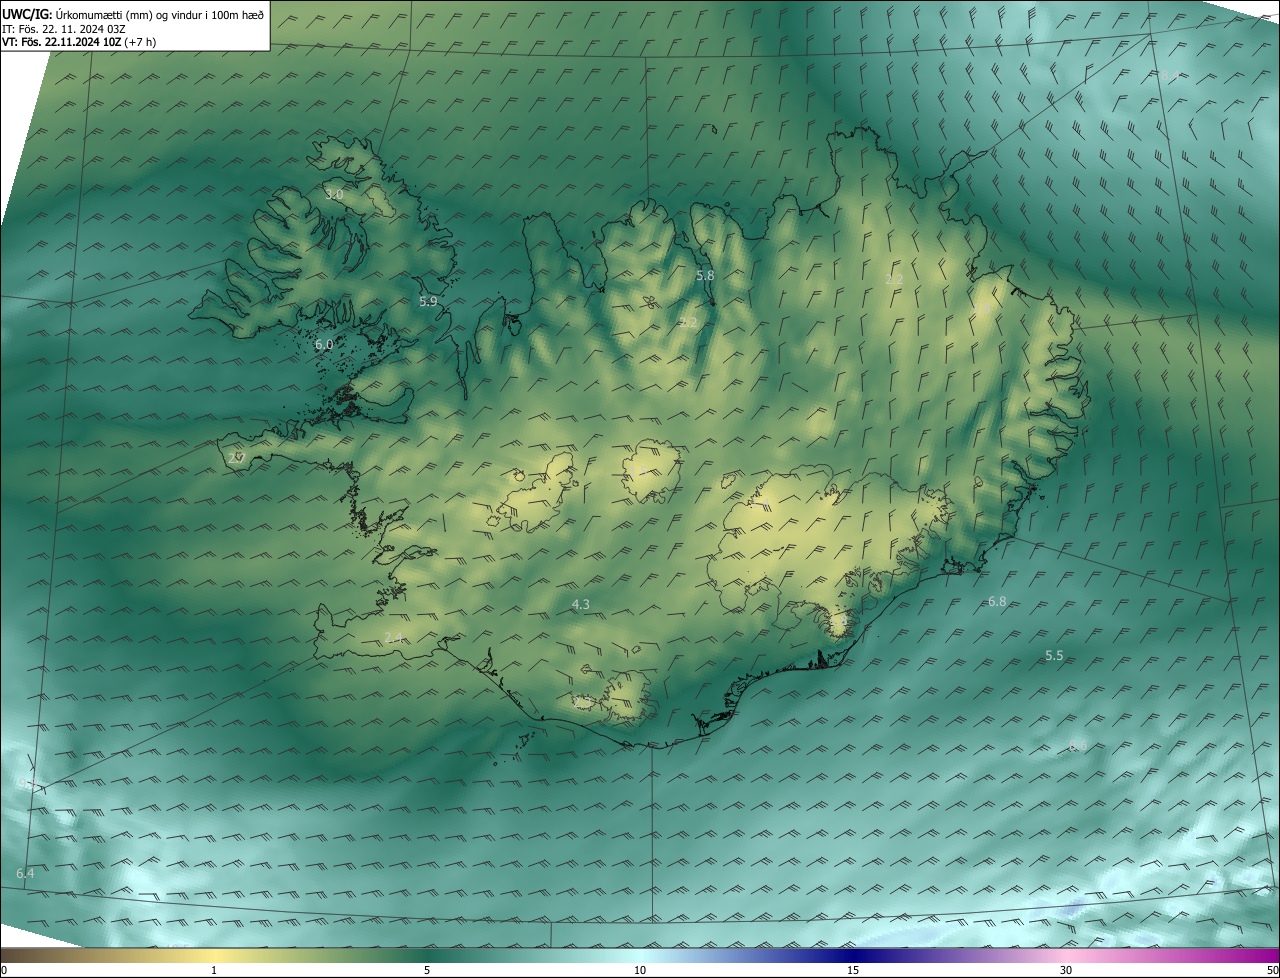
Task: Click the 6.8 value label on the map
Action: [x=997, y=601]
